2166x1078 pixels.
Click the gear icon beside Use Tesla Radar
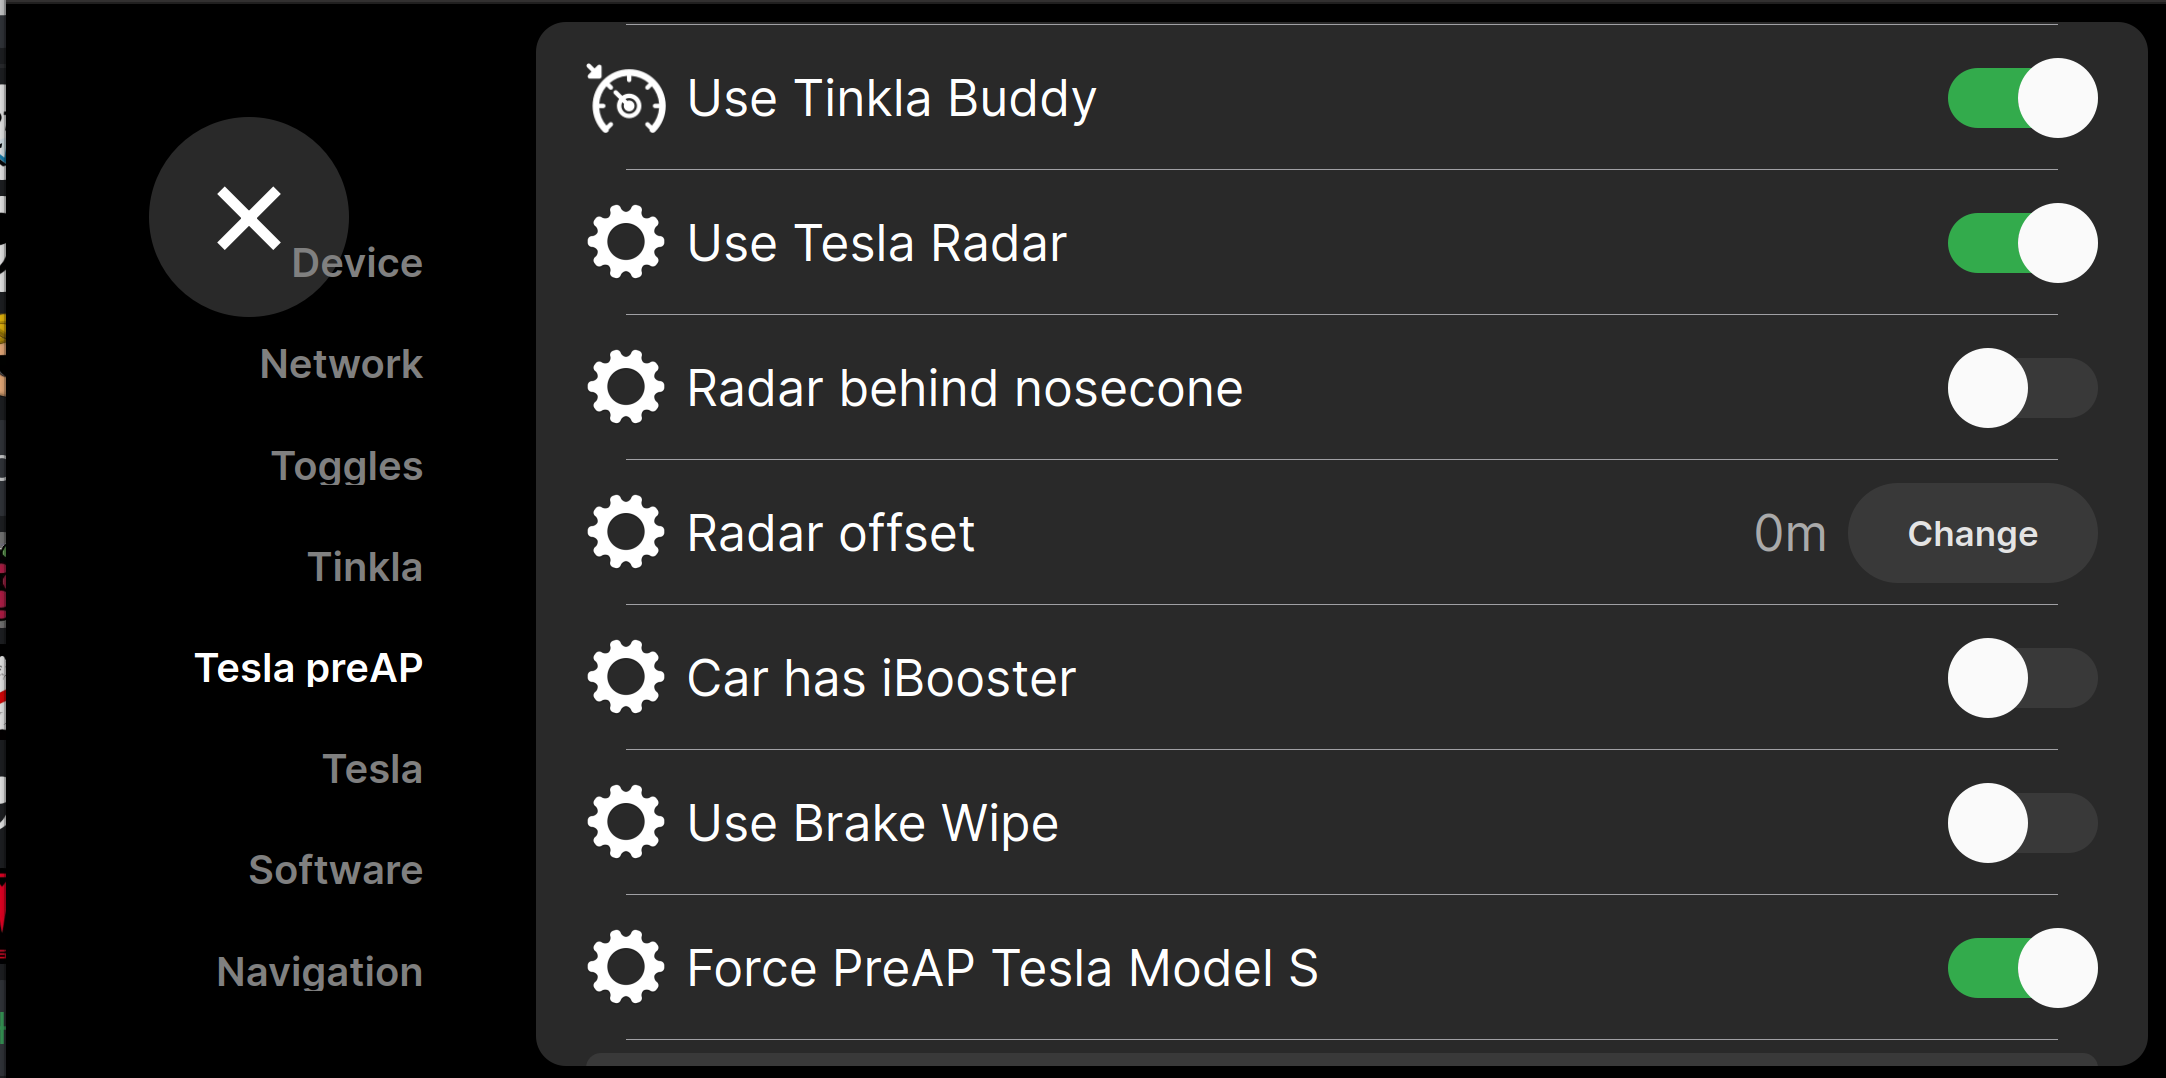(626, 243)
